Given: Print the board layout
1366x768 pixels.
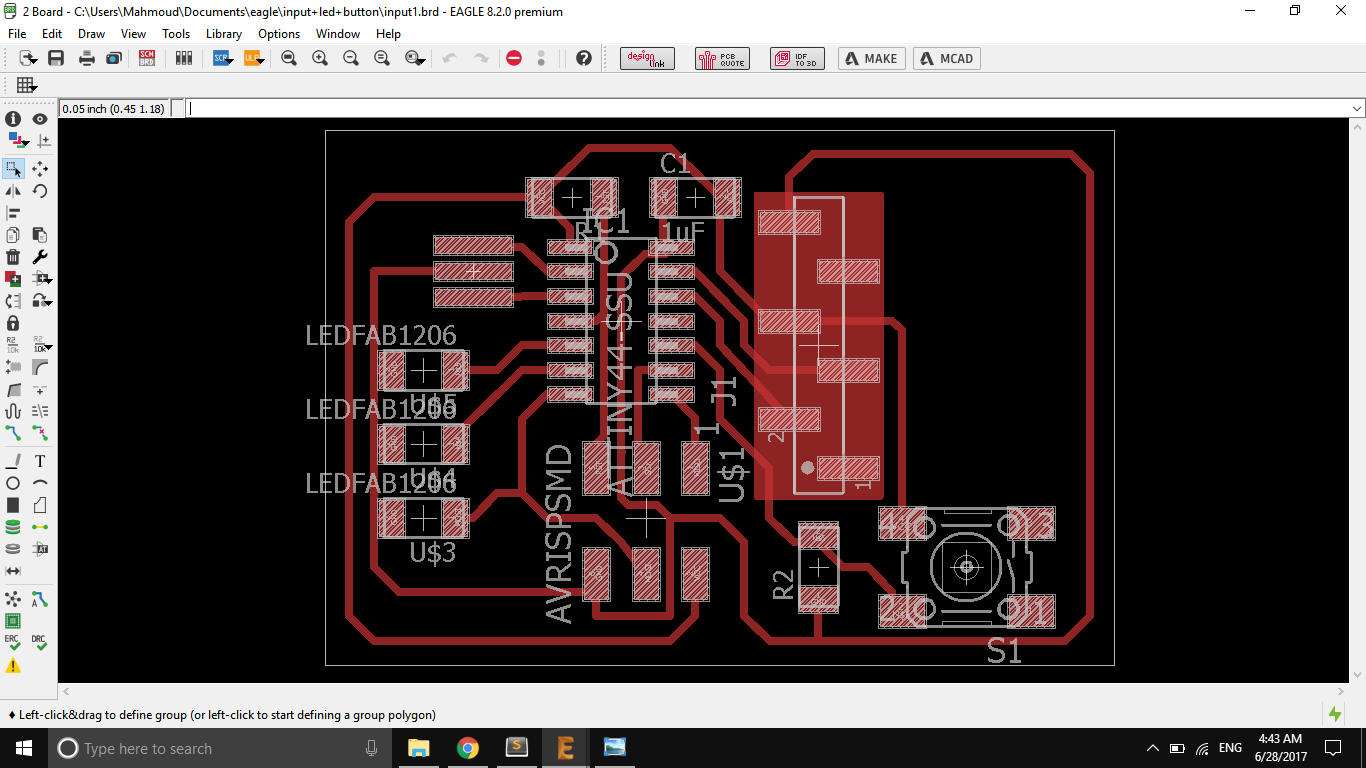Looking at the screenshot, I should (87, 58).
